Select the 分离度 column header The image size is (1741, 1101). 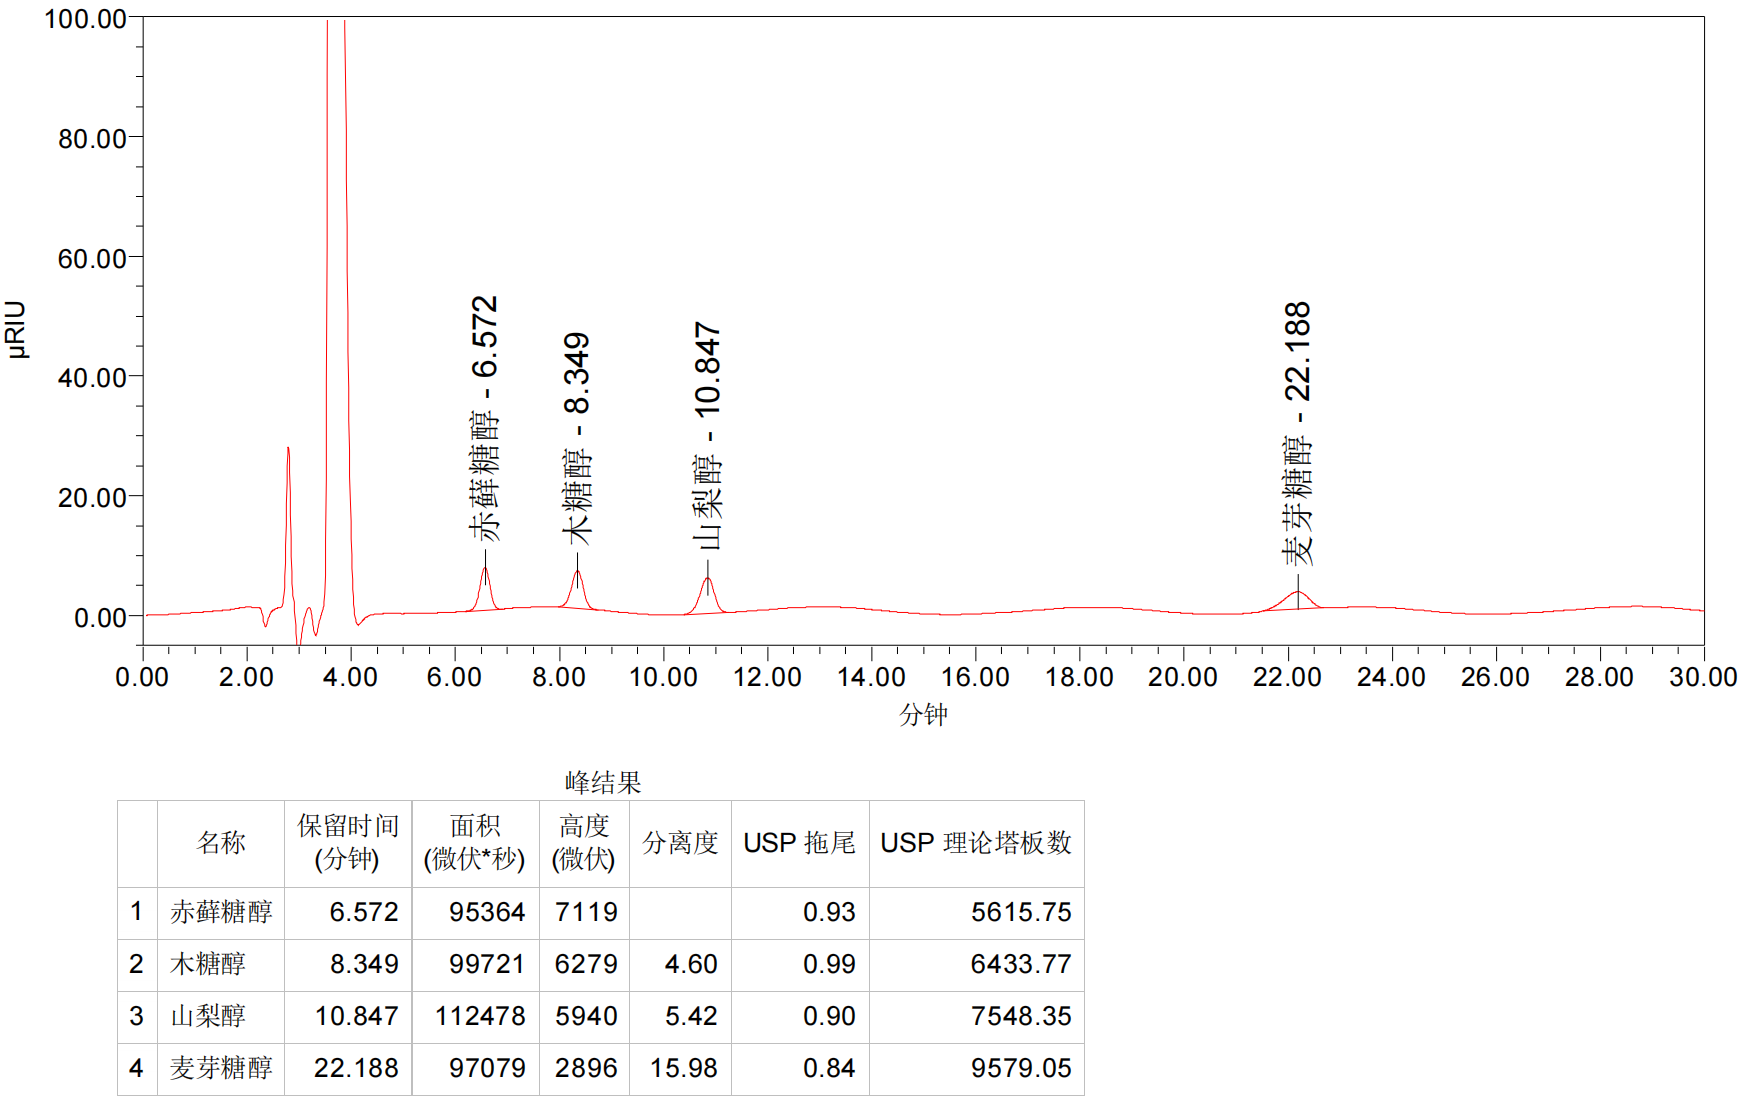pyautogui.click(x=680, y=843)
